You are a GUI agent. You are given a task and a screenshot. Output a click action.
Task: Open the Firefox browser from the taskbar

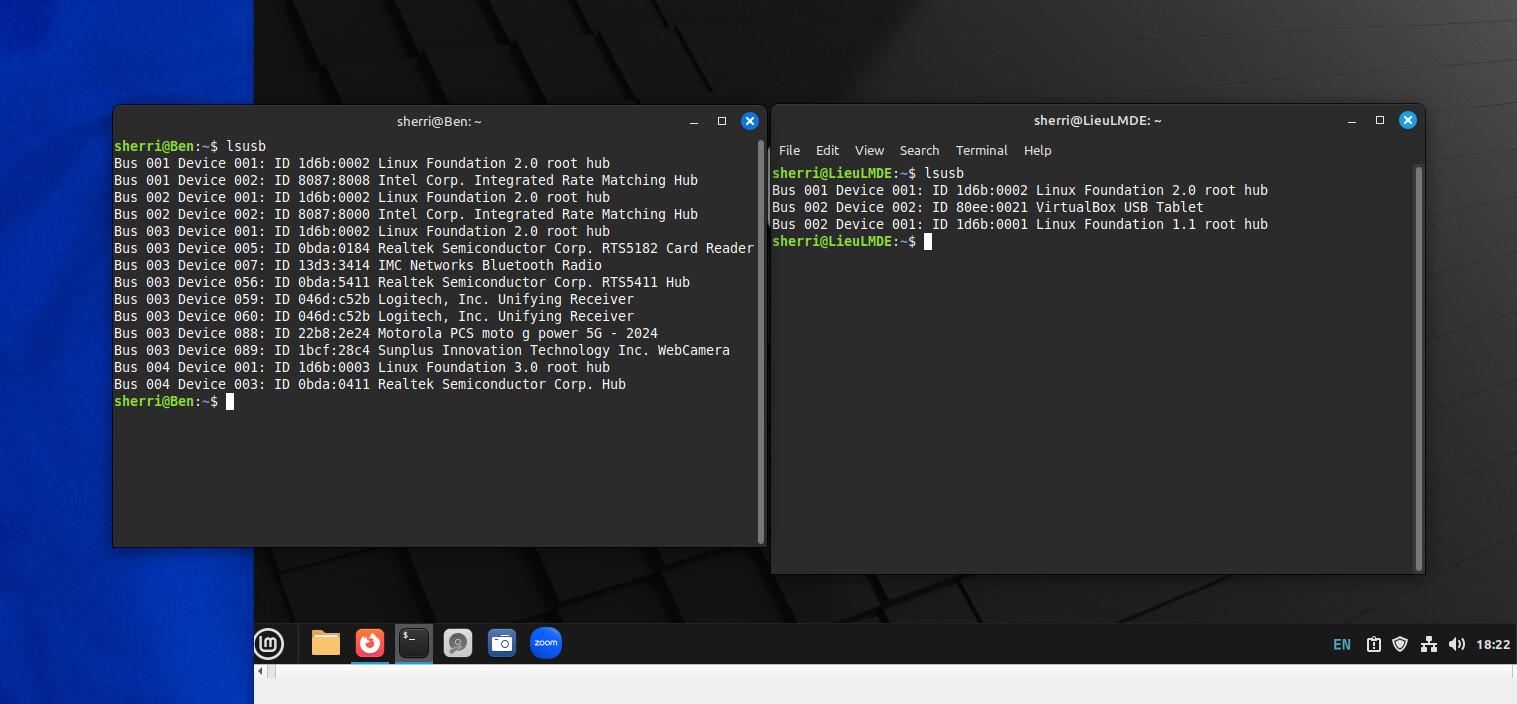click(x=370, y=643)
